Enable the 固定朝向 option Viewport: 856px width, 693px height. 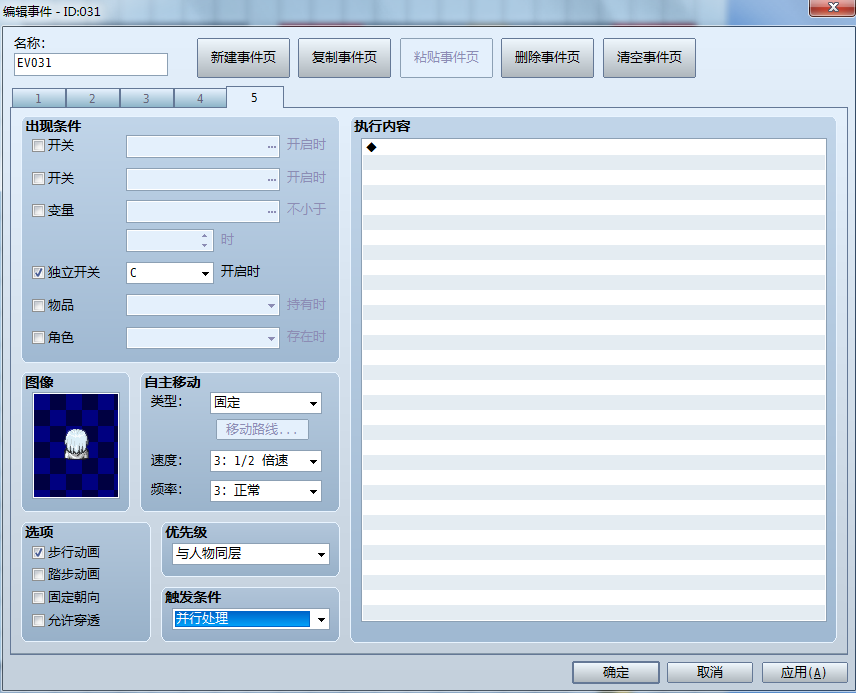(x=38, y=597)
